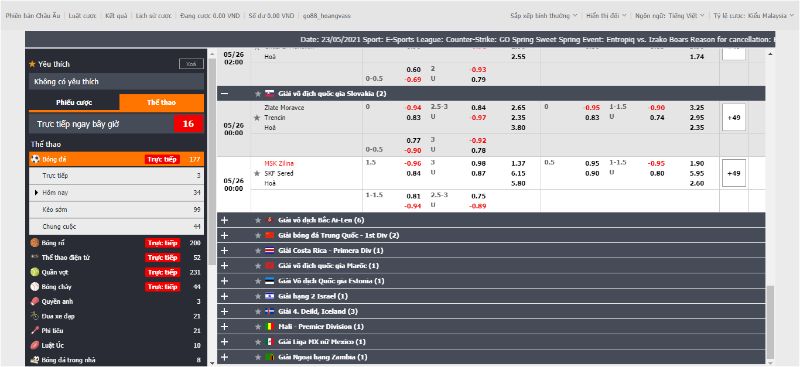The image size is (800, 367).
Task: Click the football icon in Bóng đá row
Action: click(x=35, y=159)
